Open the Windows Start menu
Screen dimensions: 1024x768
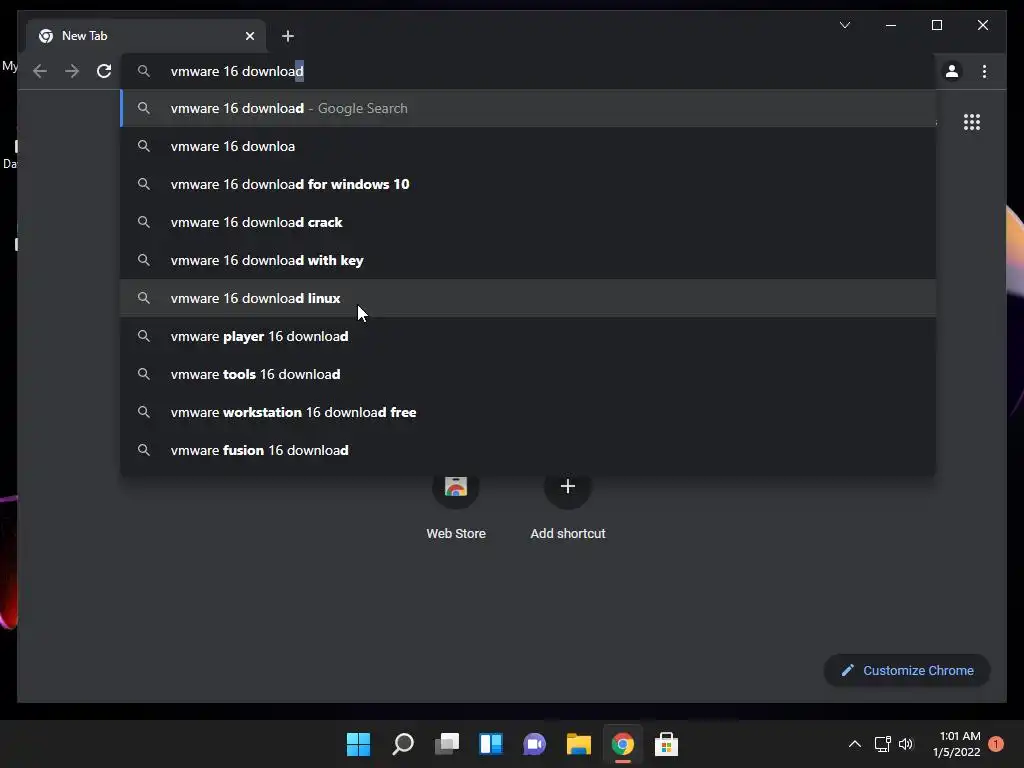point(358,744)
